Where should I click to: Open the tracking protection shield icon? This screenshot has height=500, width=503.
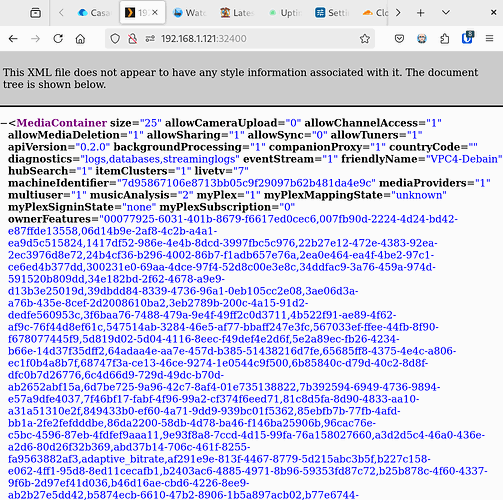(x=115, y=39)
